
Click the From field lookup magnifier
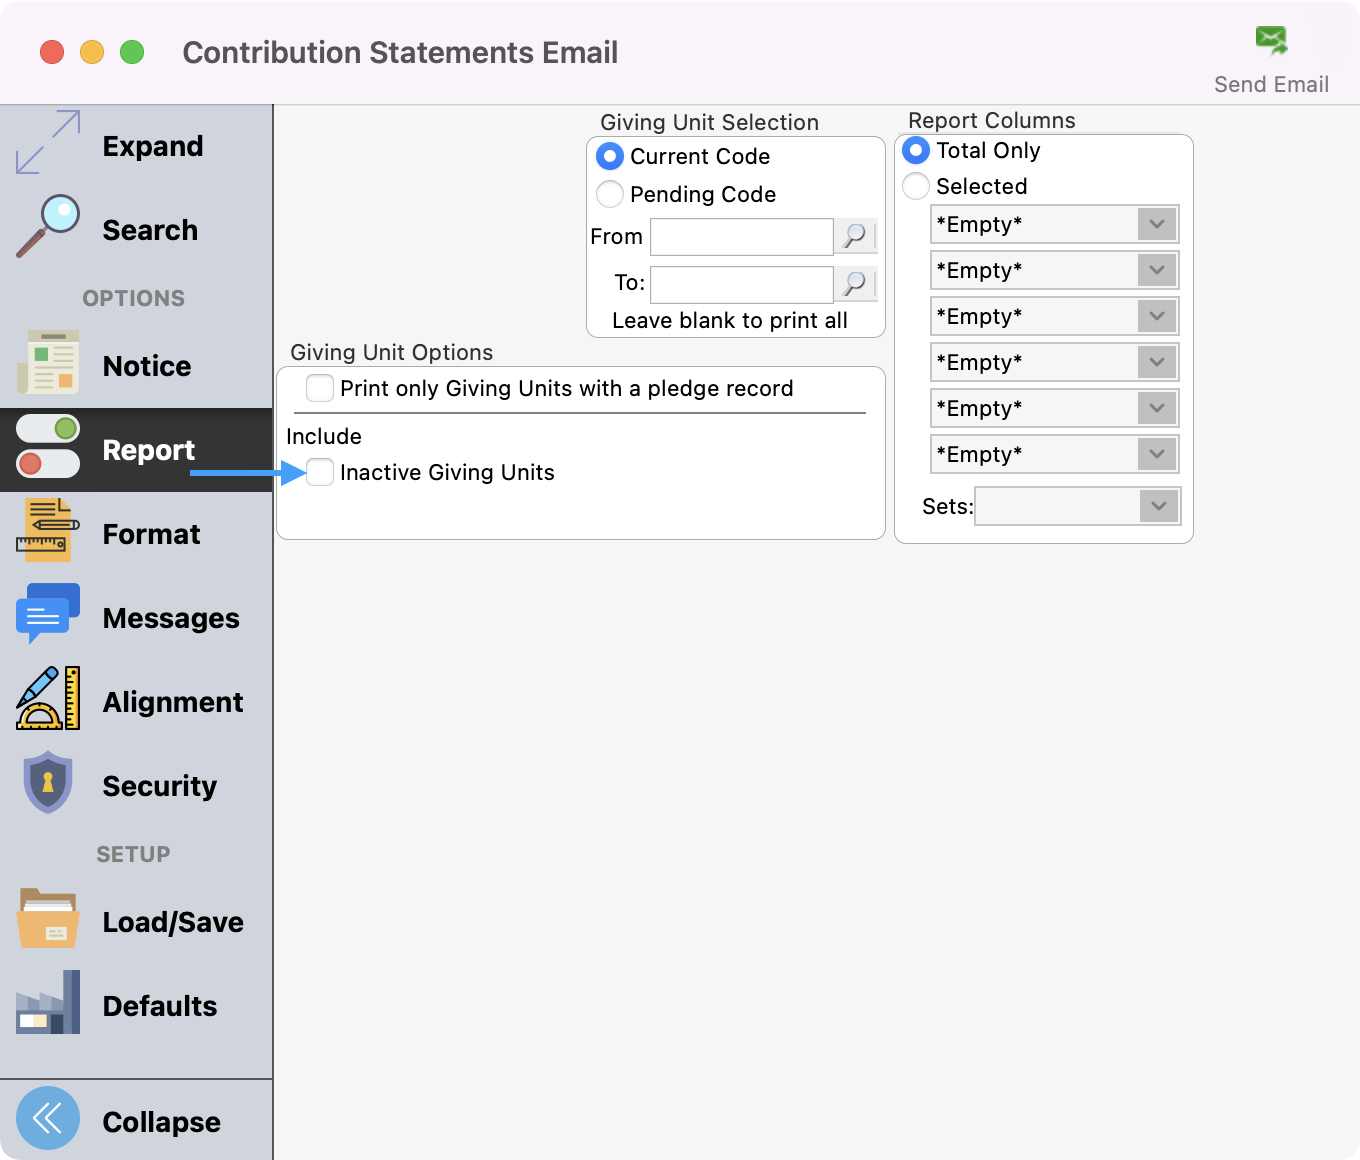click(x=855, y=237)
